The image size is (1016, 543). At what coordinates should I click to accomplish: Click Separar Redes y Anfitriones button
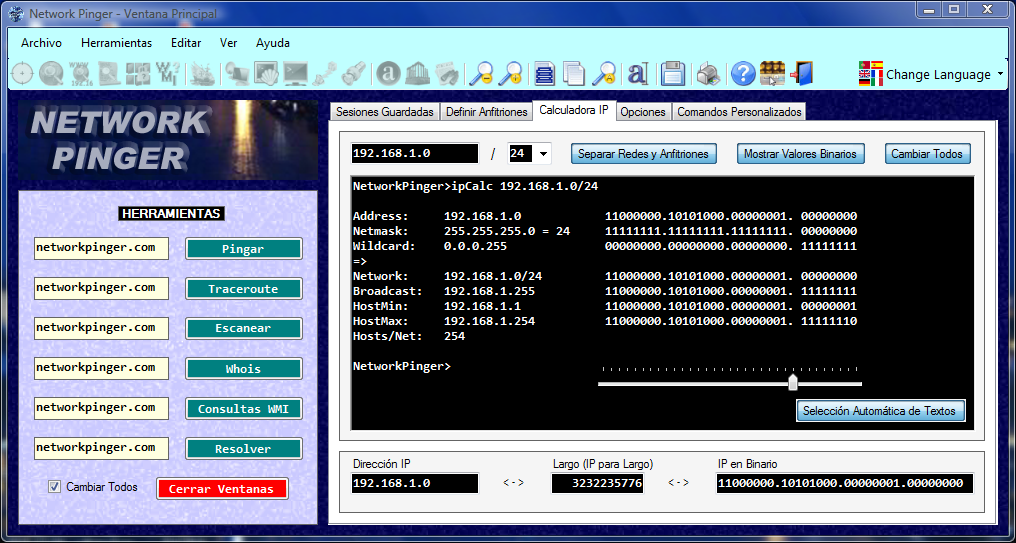643,154
